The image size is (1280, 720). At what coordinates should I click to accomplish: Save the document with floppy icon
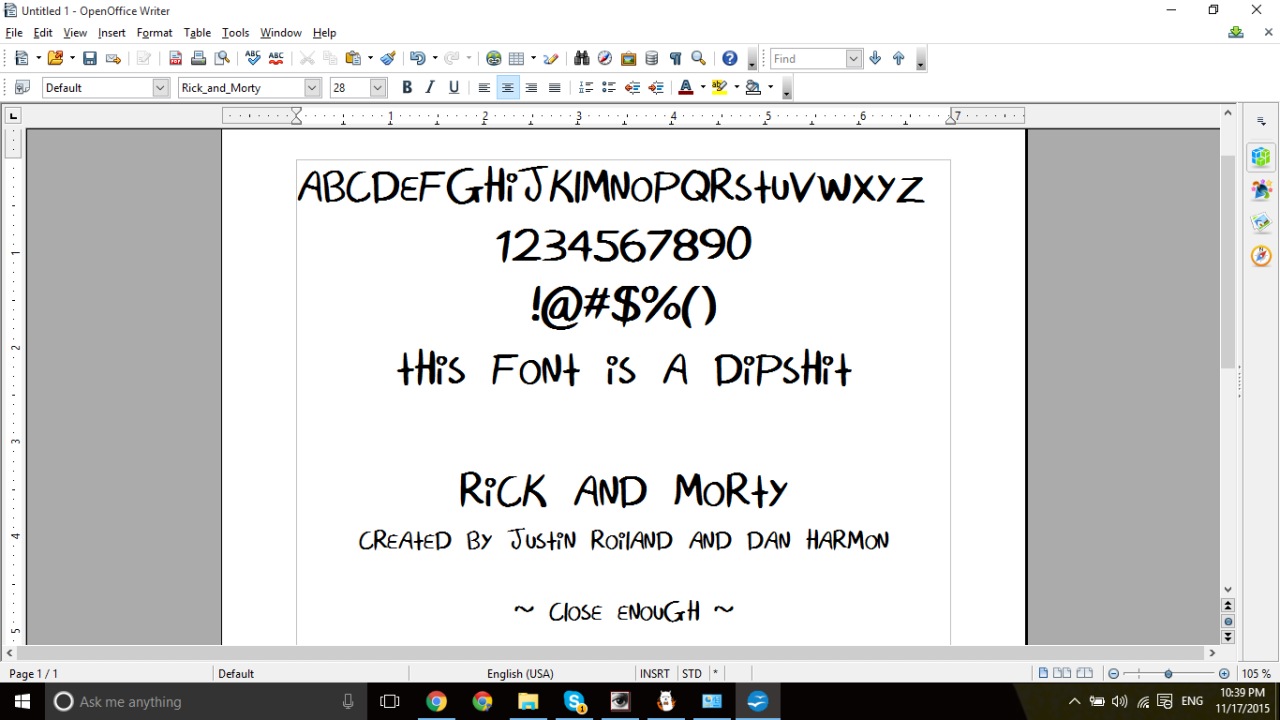[90, 59]
